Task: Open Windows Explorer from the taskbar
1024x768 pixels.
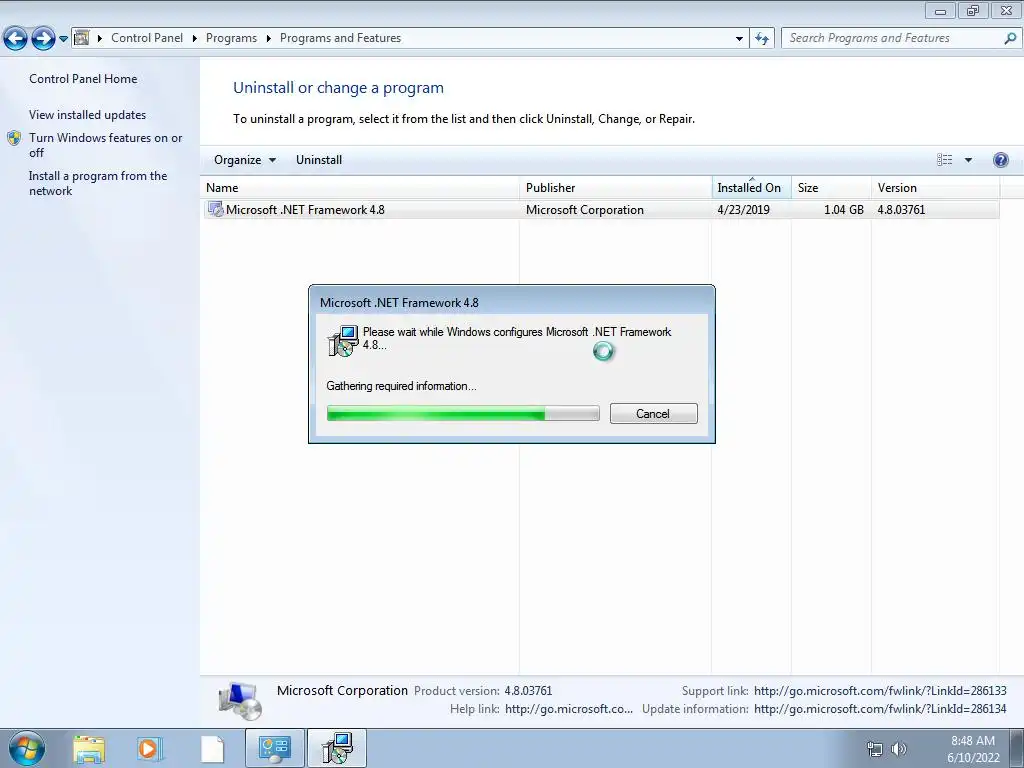Action: 88,748
